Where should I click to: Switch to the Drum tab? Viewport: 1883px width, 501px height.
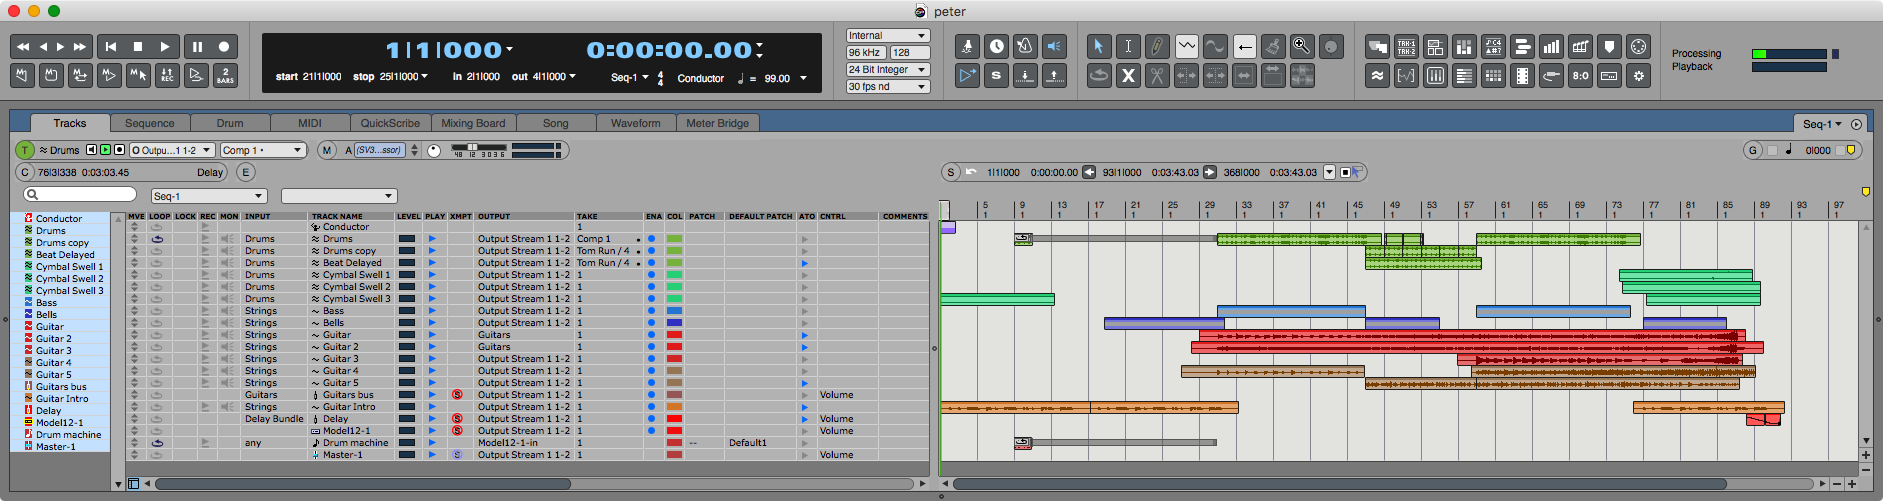230,123
